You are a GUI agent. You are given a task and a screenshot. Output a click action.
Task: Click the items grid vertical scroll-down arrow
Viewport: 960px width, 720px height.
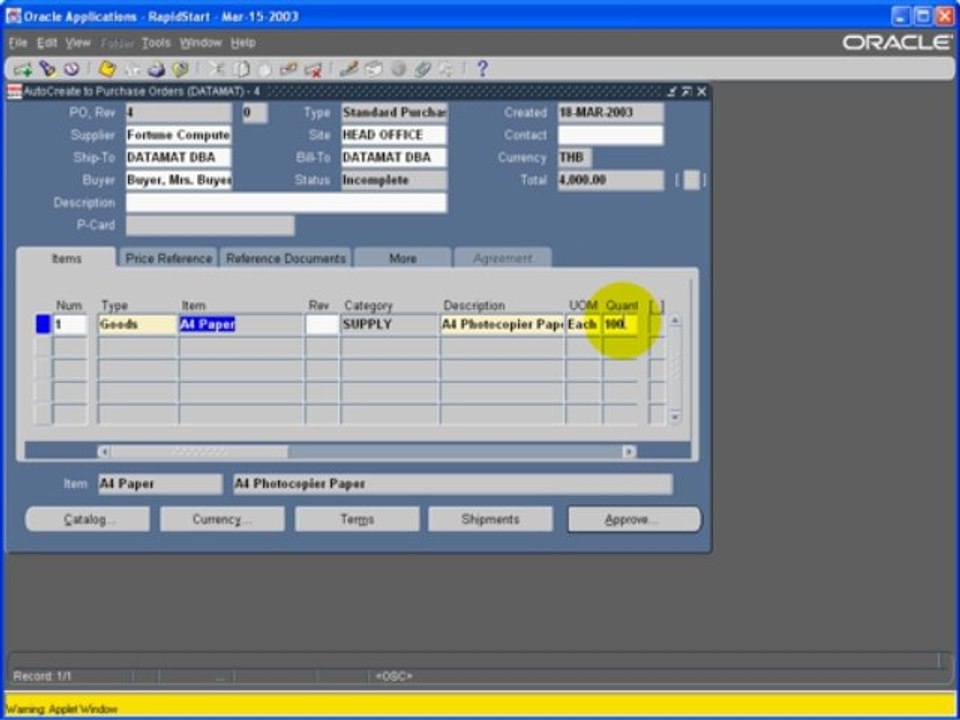coord(675,417)
